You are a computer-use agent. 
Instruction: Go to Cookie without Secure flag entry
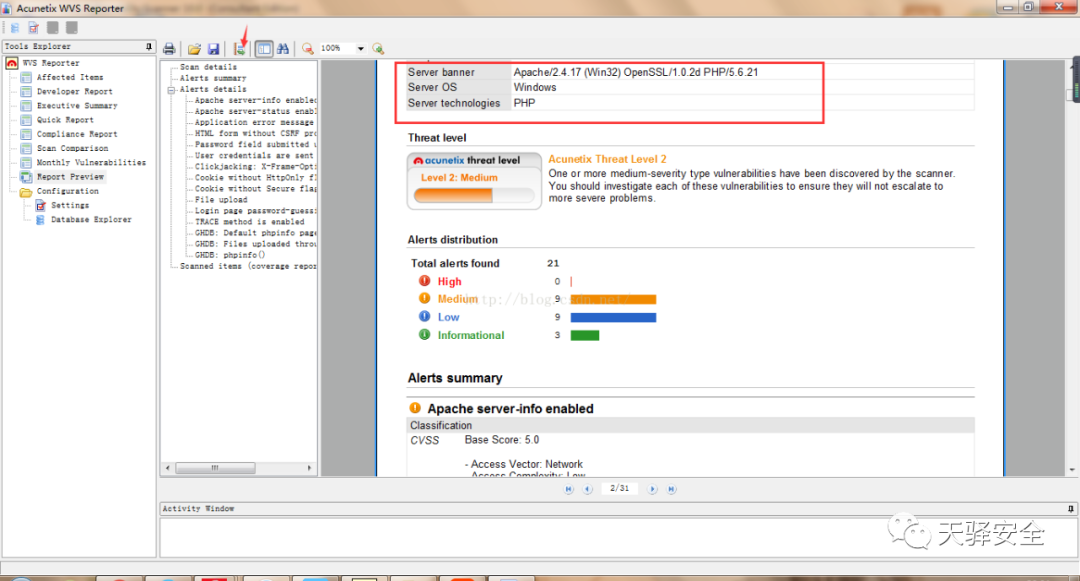[255, 189]
